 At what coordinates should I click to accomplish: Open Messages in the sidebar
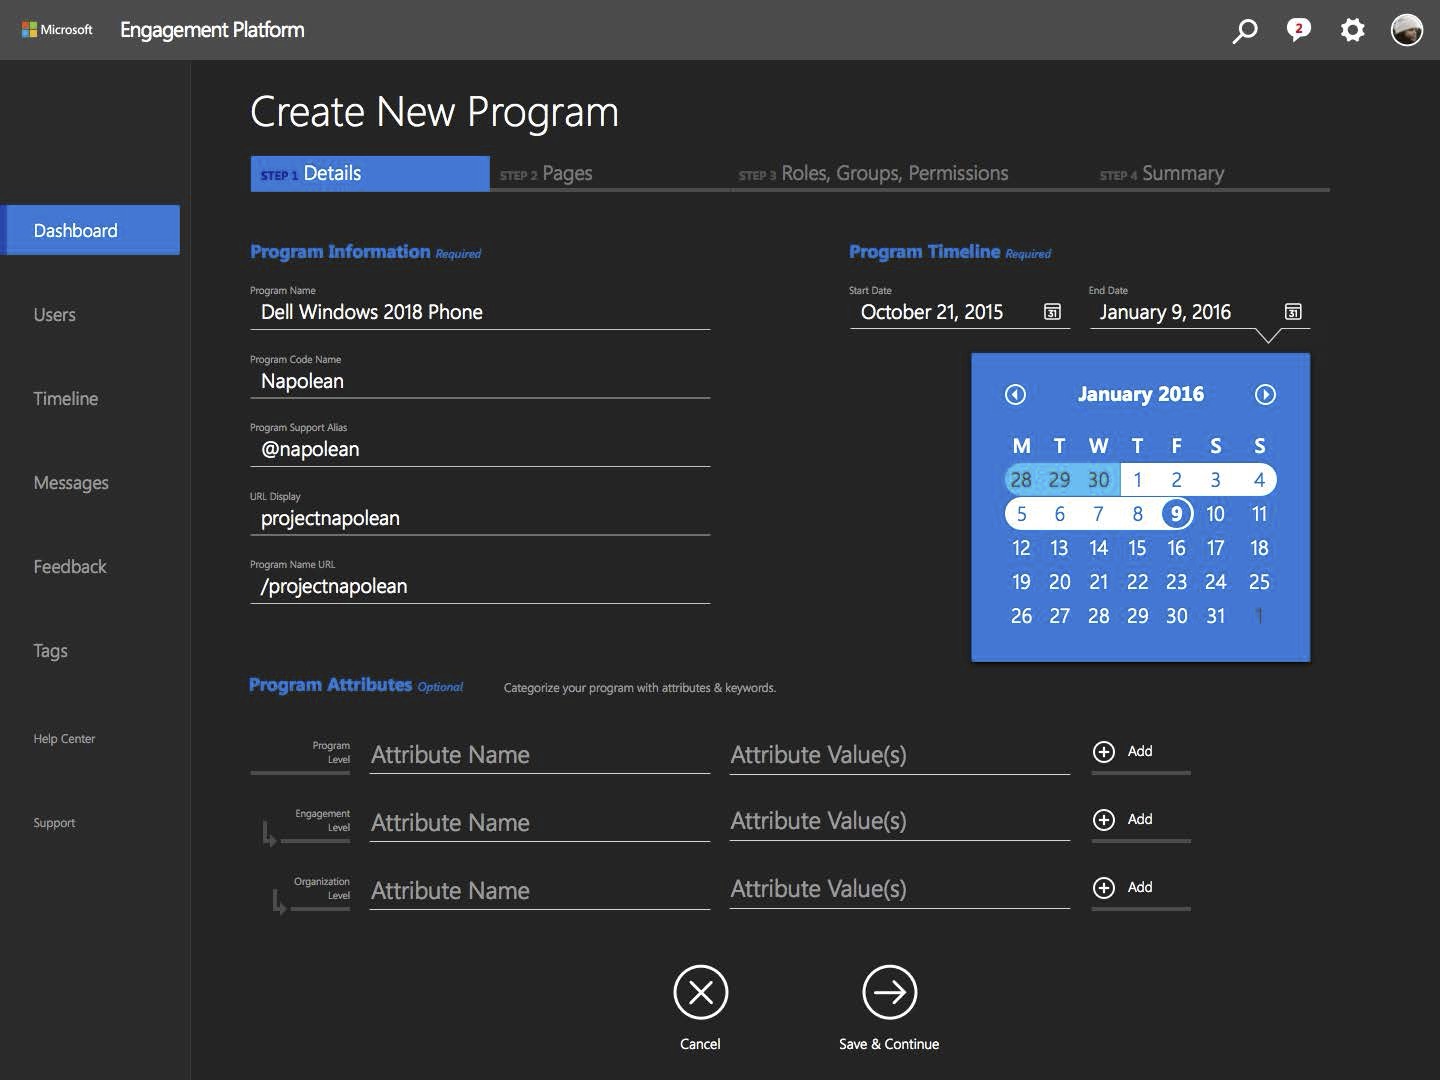tap(71, 483)
